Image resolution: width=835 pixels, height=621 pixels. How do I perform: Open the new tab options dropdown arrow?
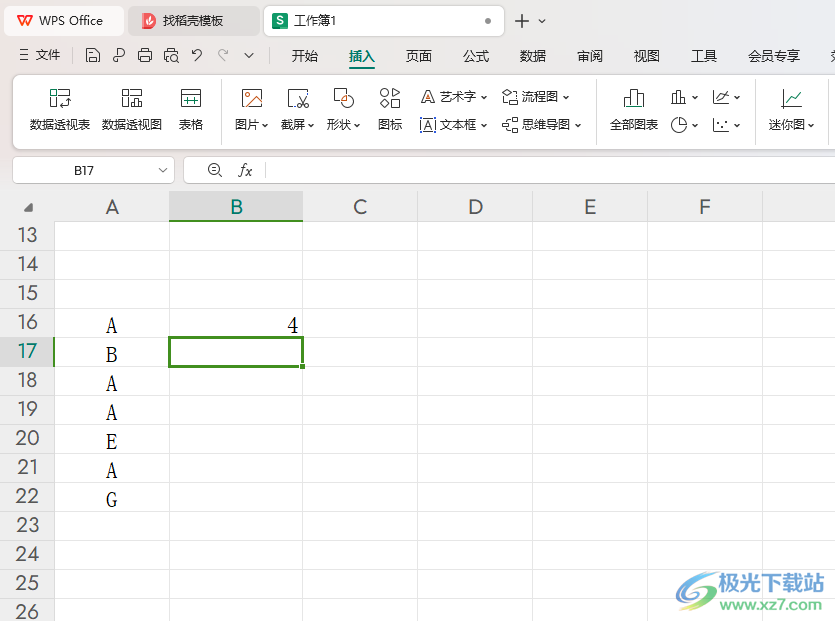(542, 21)
